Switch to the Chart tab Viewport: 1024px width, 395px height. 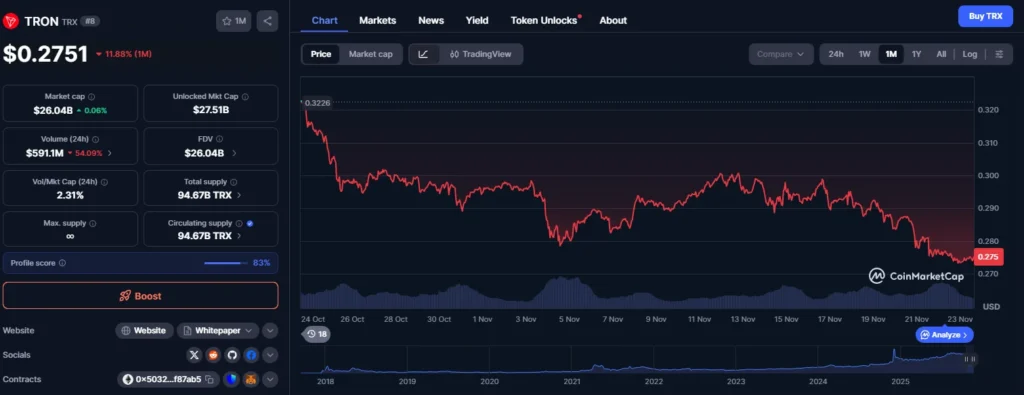[325, 20]
